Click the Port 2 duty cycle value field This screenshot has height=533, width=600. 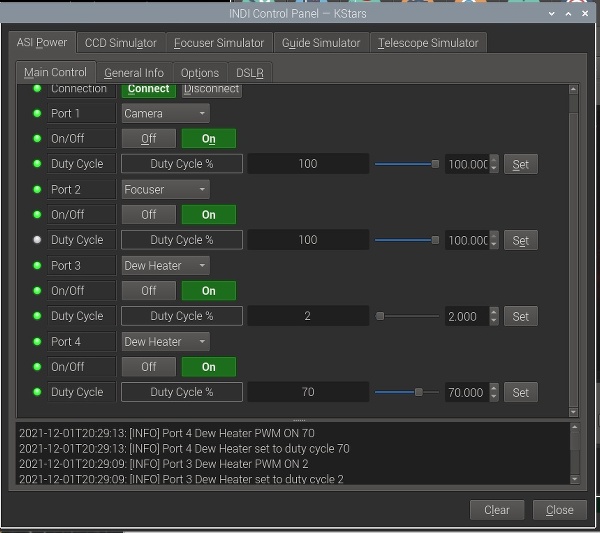point(308,240)
